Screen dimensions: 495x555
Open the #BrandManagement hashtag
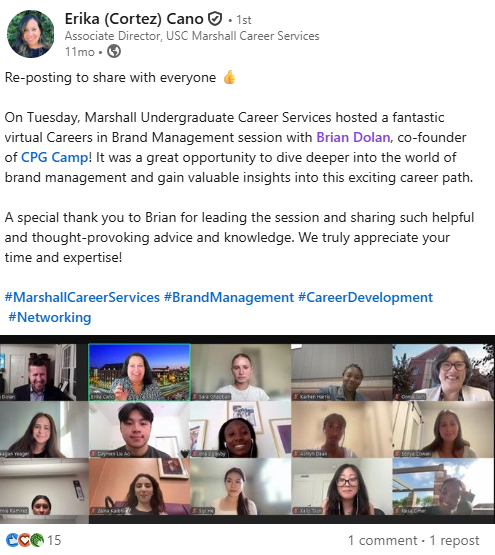229,297
